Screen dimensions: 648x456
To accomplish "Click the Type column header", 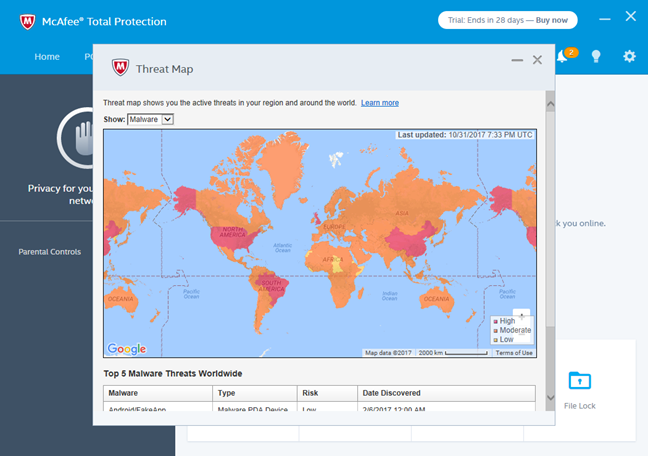I will 255,393.
